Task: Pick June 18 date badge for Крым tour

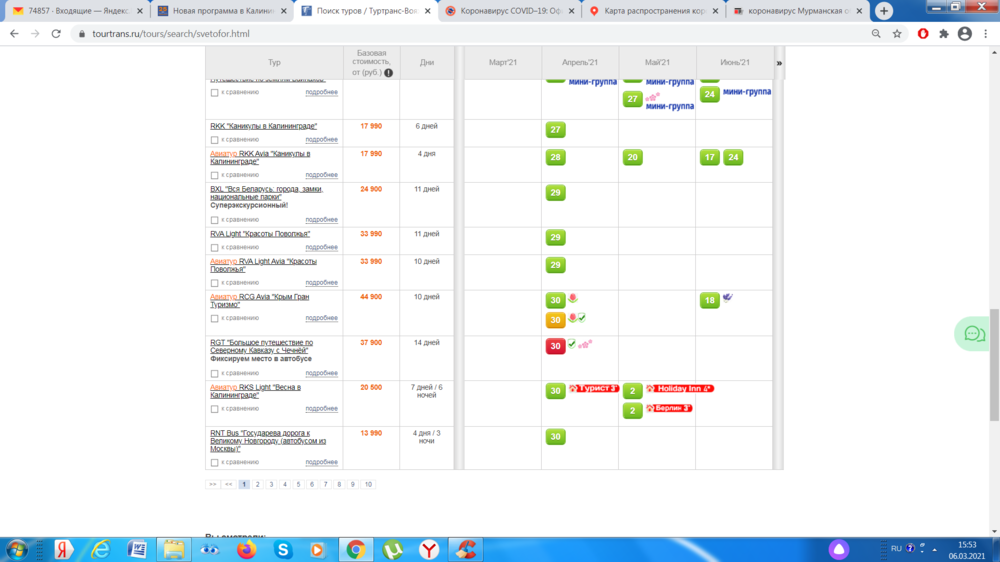Action: tap(709, 301)
